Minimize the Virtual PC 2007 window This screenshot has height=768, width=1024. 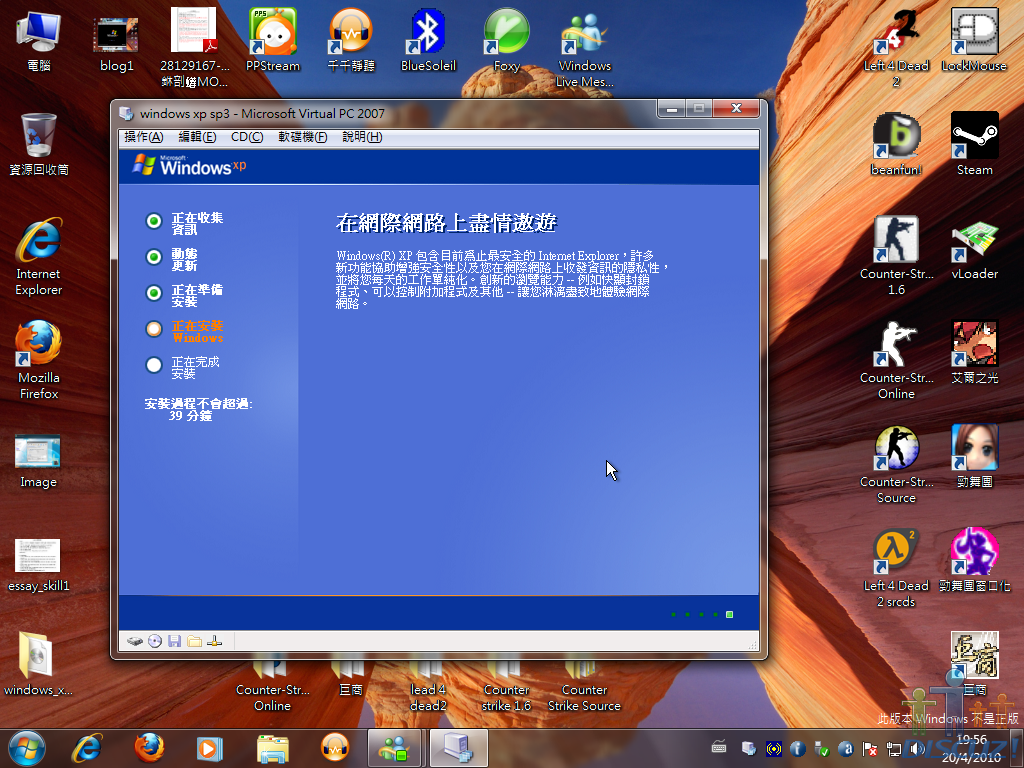tap(671, 108)
